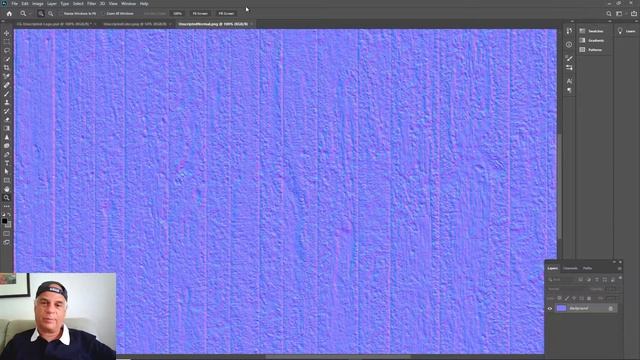The height and width of the screenshot is (360, 640).
Task: Select the Lasso tool
Action: (x=7, y=51)
